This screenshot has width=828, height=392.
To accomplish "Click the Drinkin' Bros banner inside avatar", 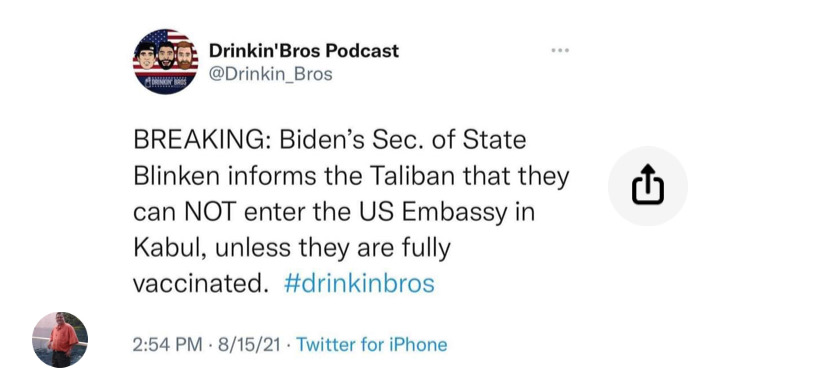I will [x=165, y=81].
